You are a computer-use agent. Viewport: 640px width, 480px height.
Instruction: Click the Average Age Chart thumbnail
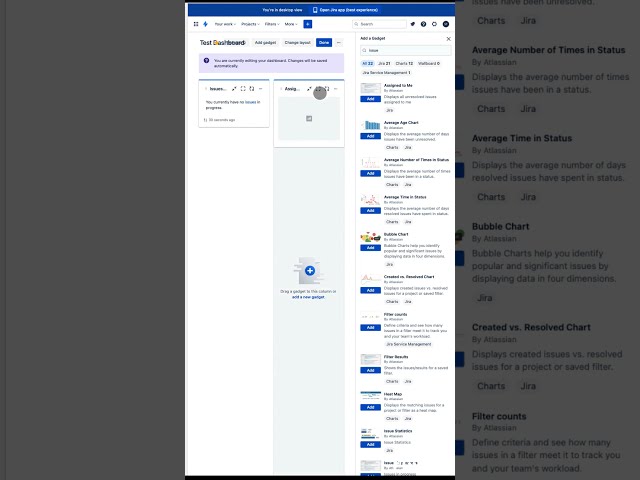click(371, 124)
